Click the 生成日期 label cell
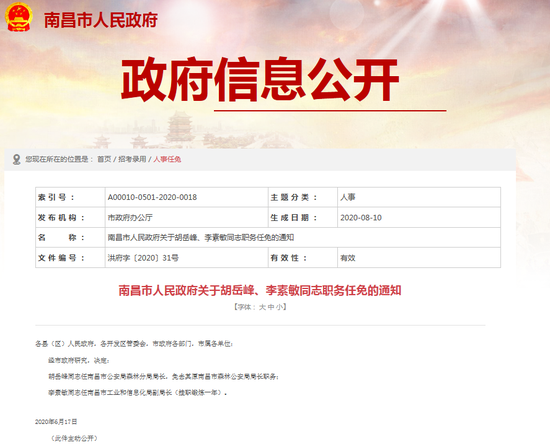The width and height of the screenshot is (550, 445). pyautogui.click(x=303, y=217)
